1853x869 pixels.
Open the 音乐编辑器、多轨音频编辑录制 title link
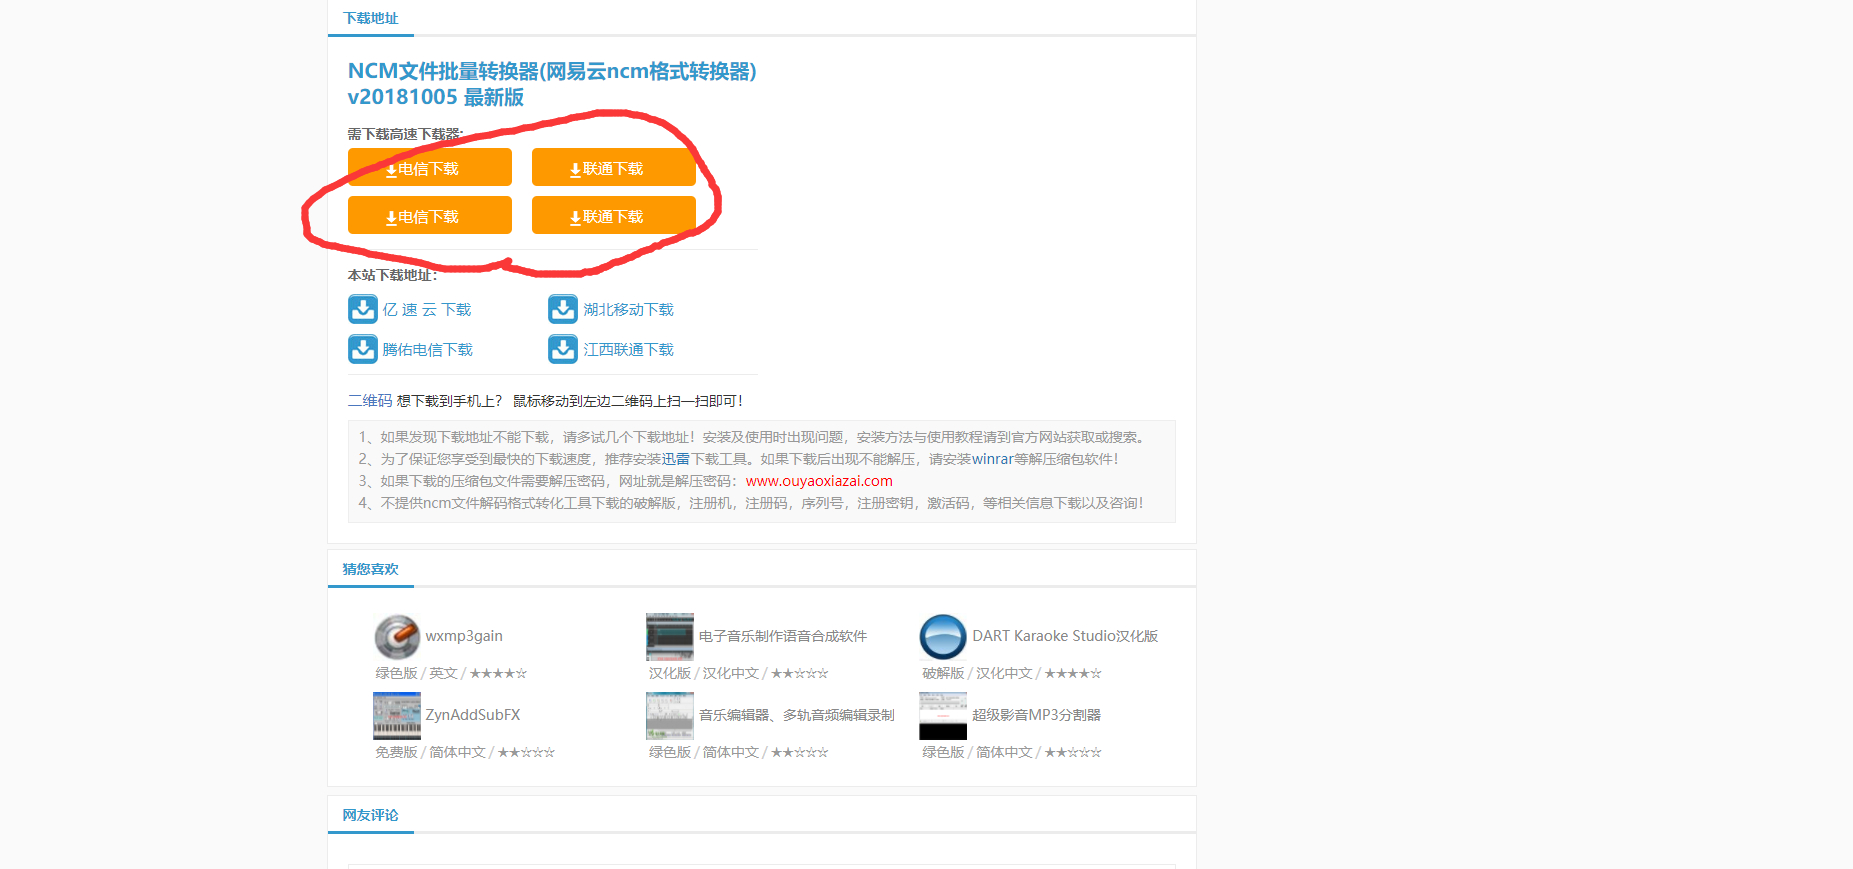[797, 715]
